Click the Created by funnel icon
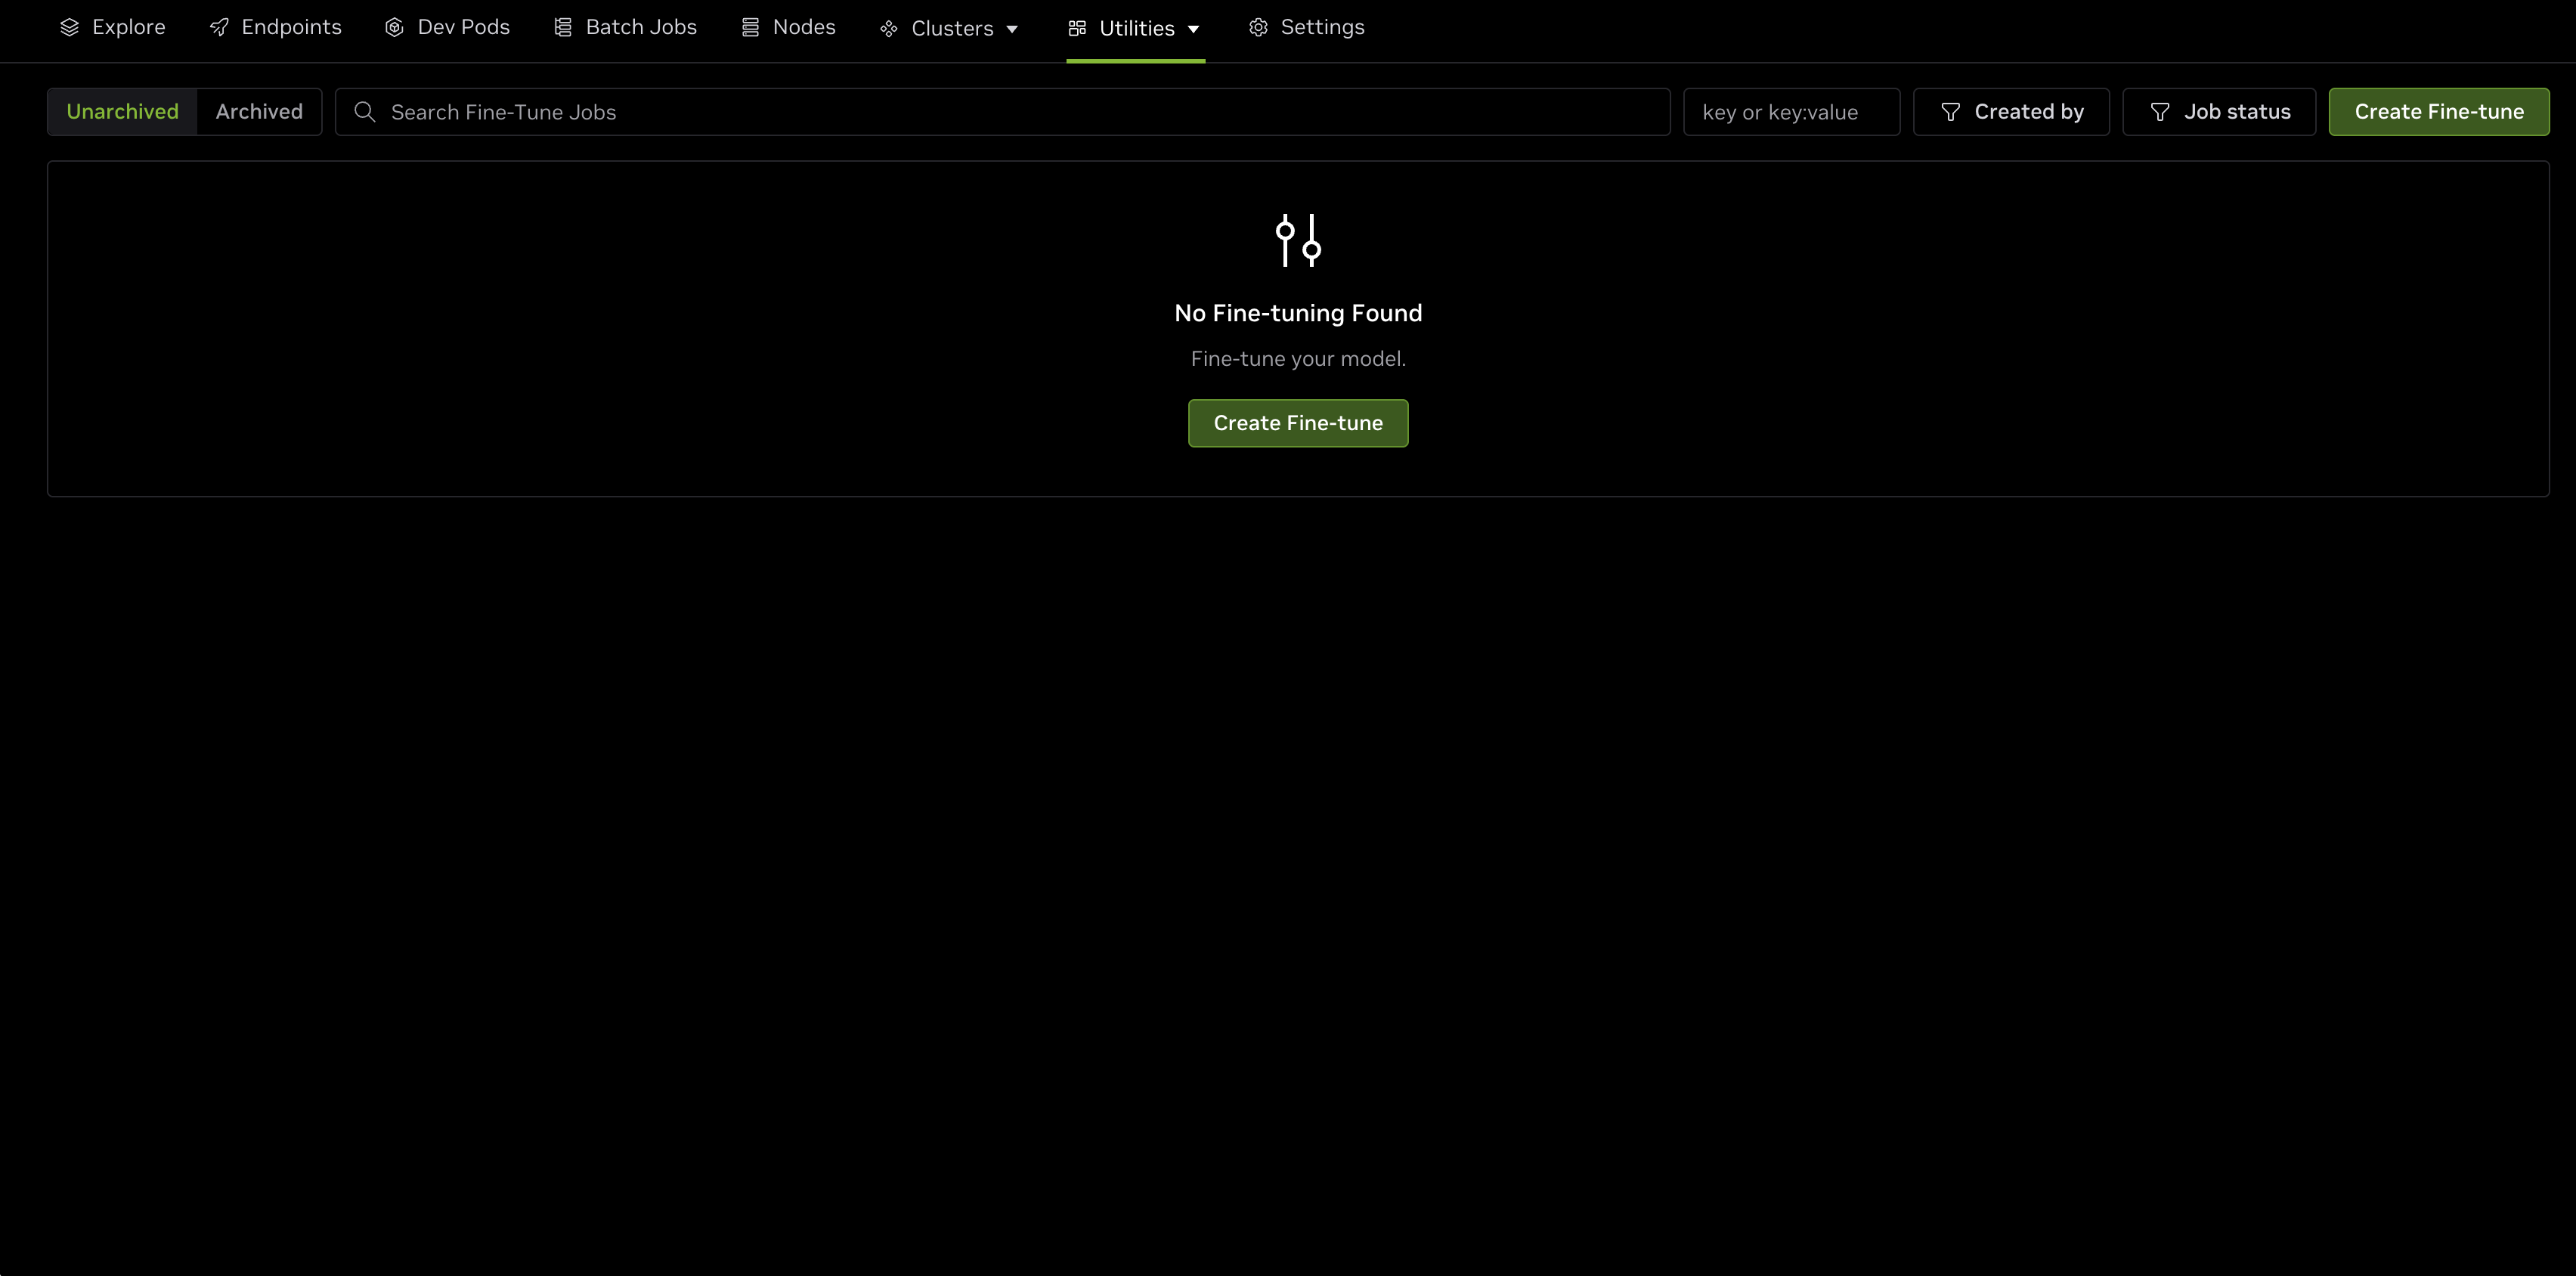The image size is (2576, 1276). click(1950, 111)
